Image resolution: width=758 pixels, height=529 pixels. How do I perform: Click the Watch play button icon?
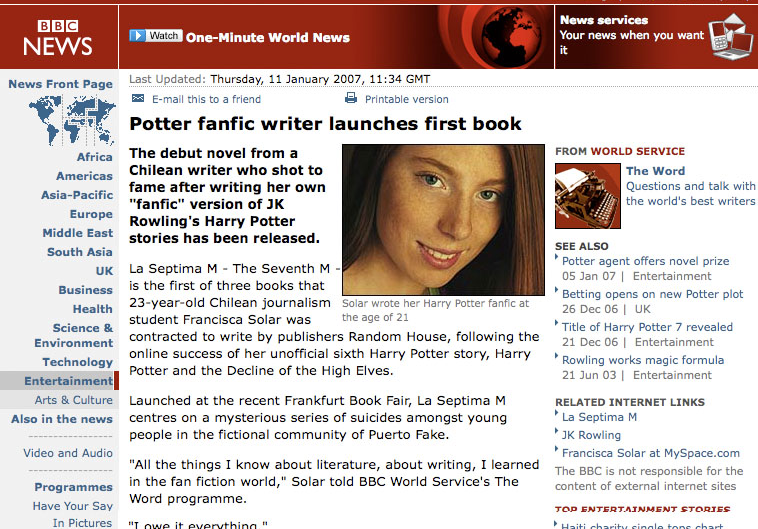137,35
